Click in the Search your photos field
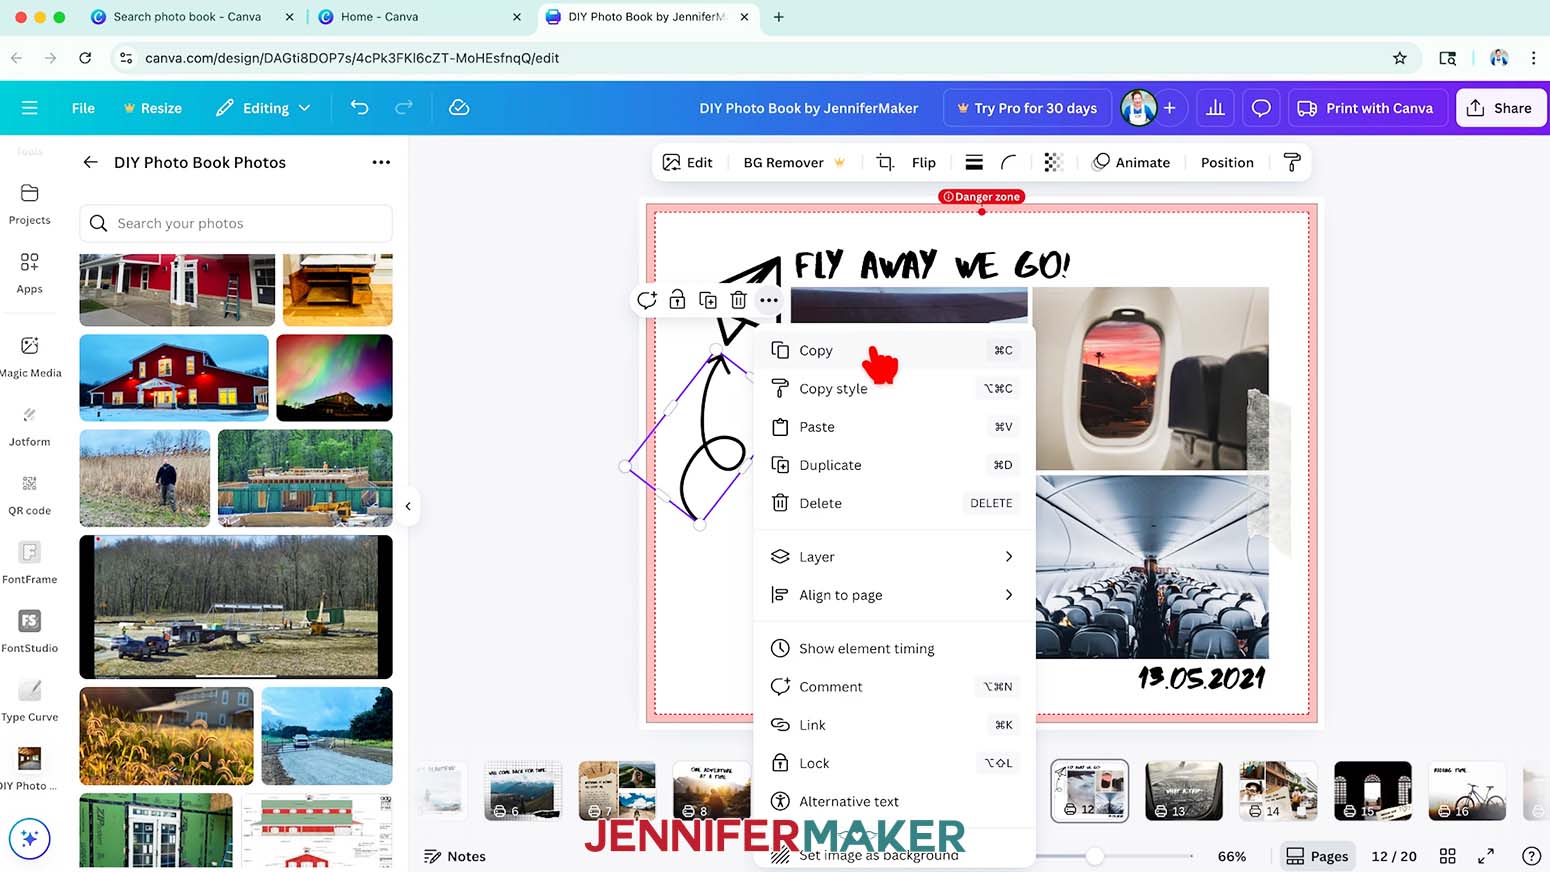The image size is (1550, 872). click(x=236, y=223)
